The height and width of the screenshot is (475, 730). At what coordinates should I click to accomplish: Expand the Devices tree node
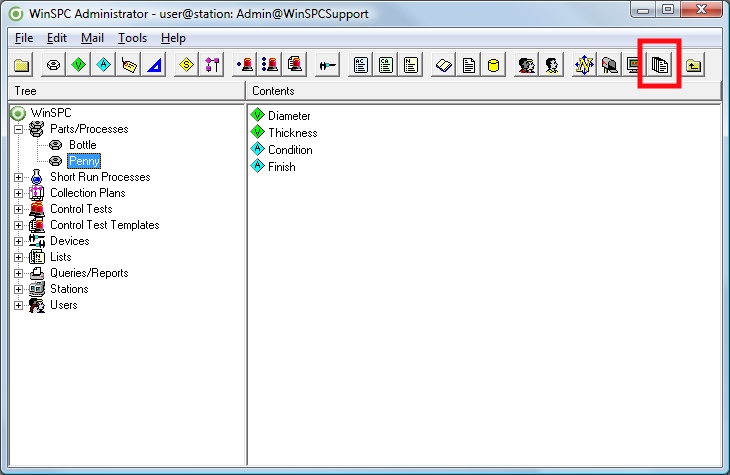[x=18, y=241]
